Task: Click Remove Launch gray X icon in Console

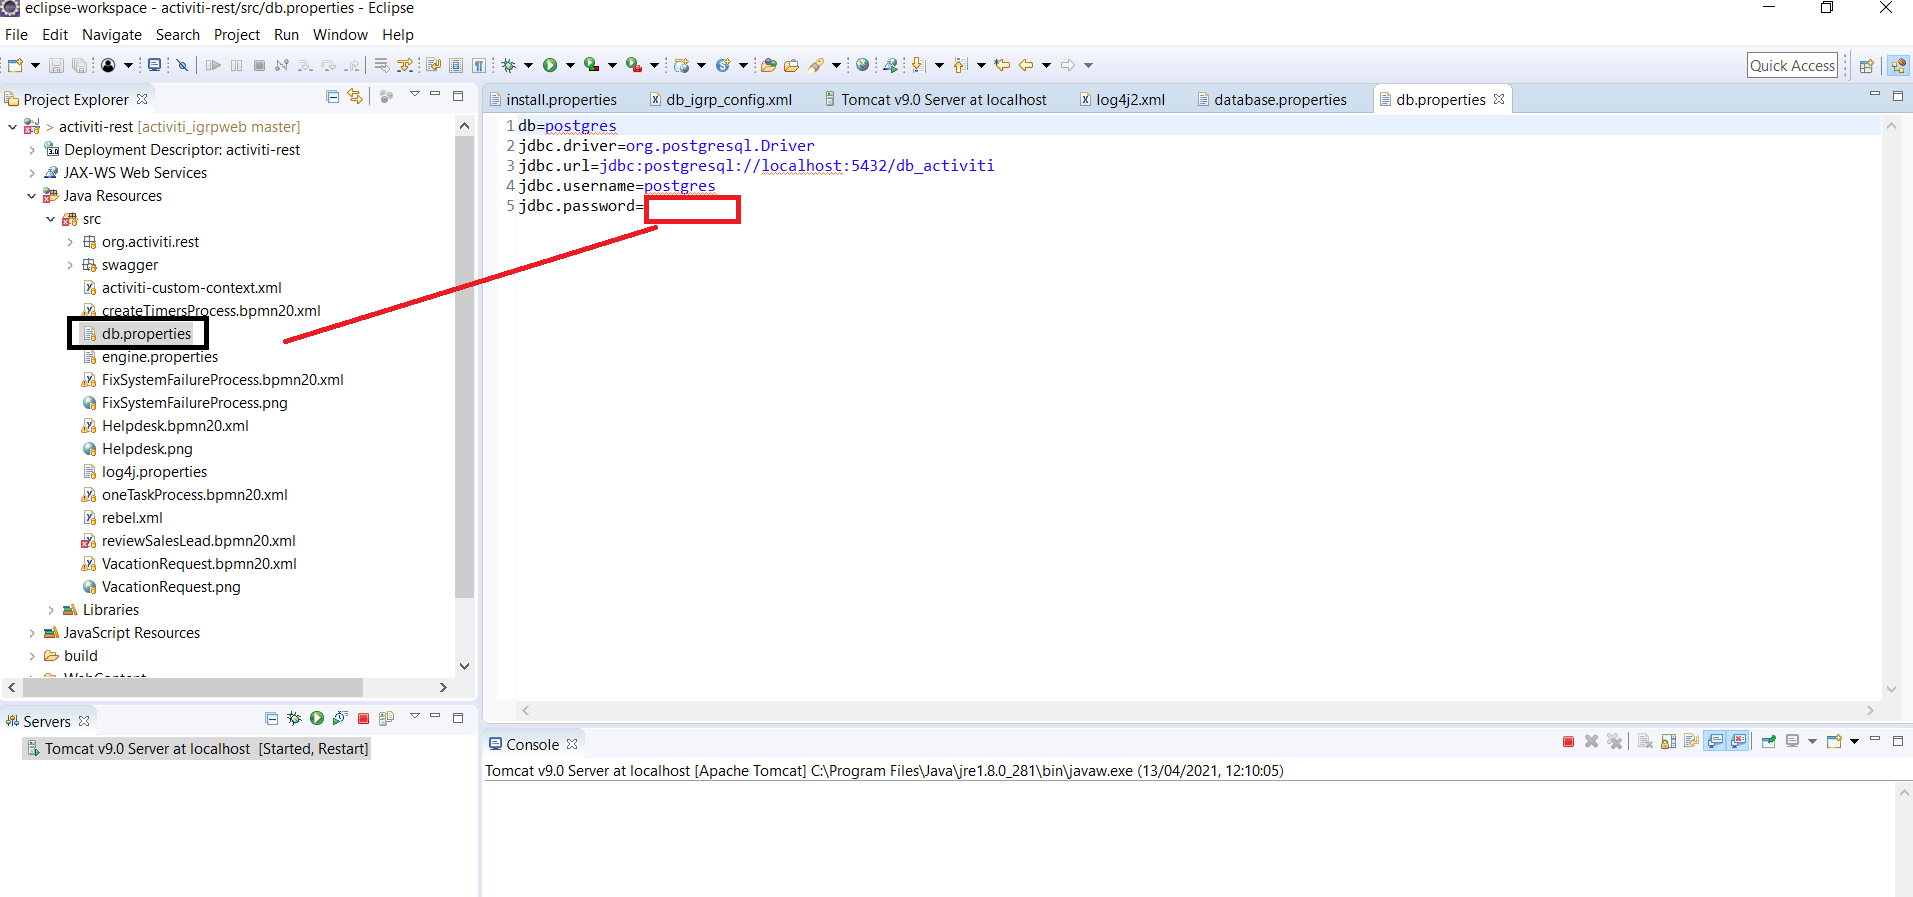Action: click(1591, 742)
